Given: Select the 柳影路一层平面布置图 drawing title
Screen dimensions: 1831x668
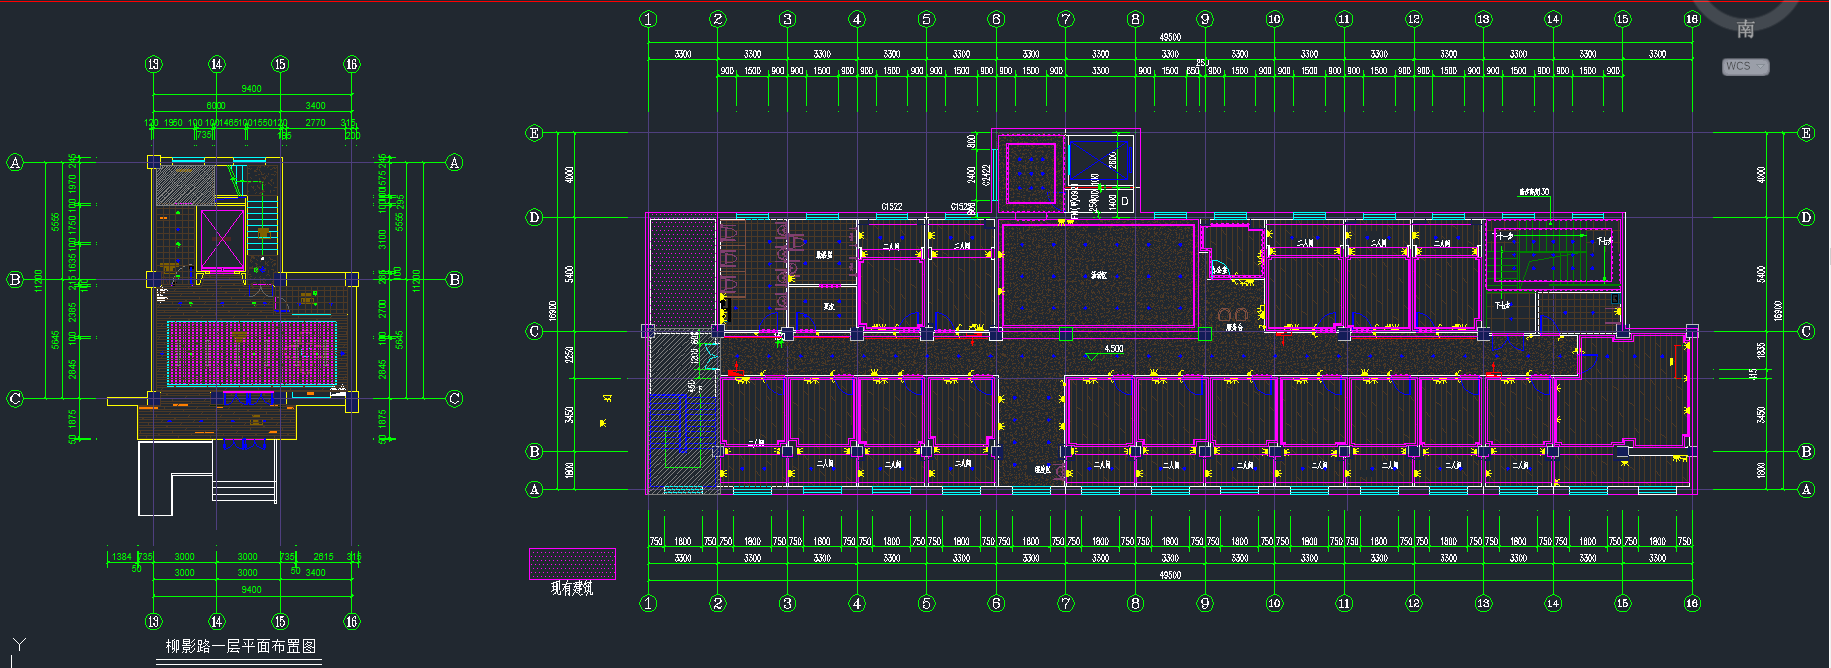Looking at the screenshot, I should click(x=240, y=646).
